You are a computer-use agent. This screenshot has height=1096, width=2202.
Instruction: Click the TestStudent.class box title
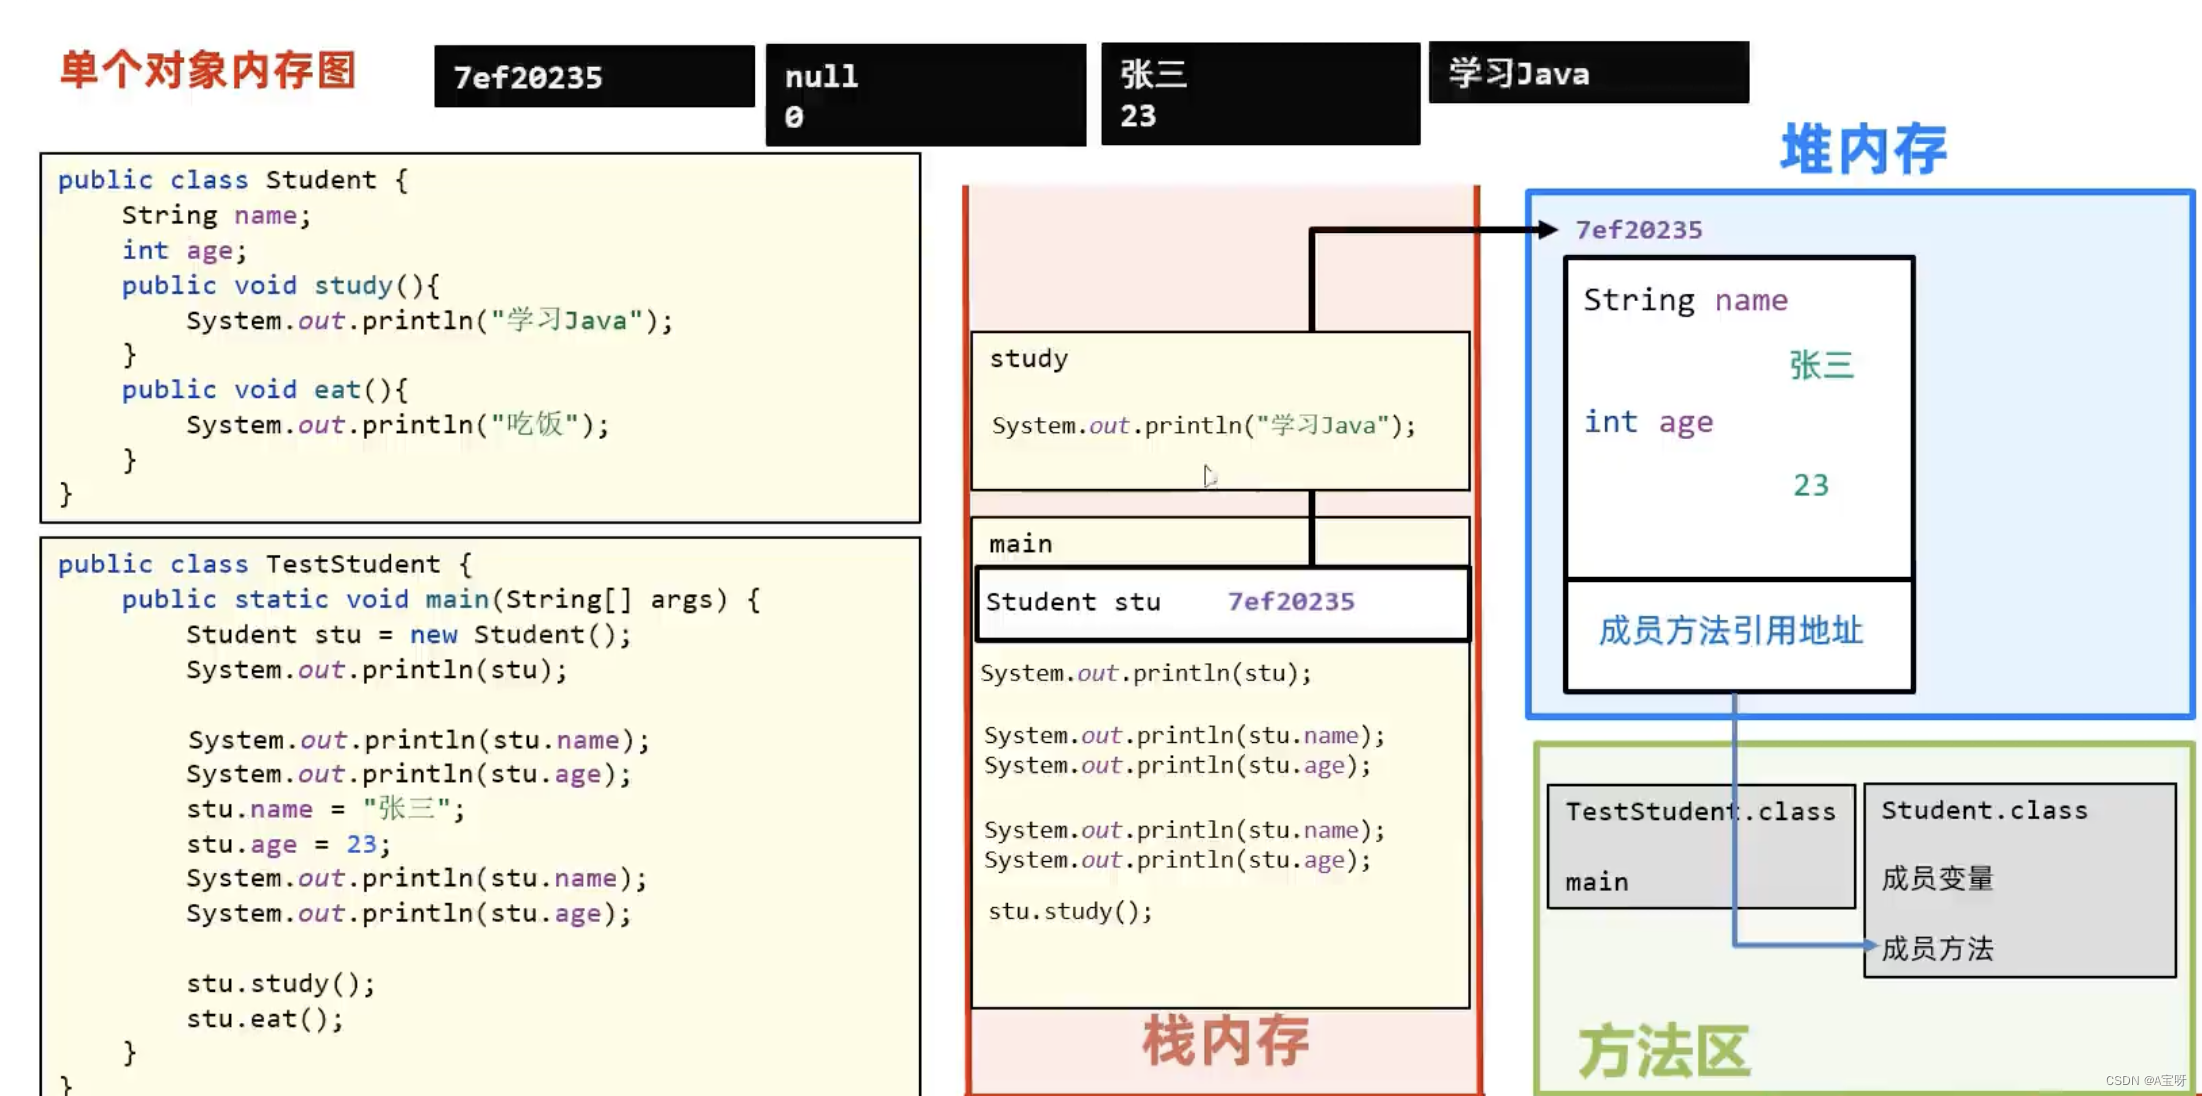(1700, 811)
